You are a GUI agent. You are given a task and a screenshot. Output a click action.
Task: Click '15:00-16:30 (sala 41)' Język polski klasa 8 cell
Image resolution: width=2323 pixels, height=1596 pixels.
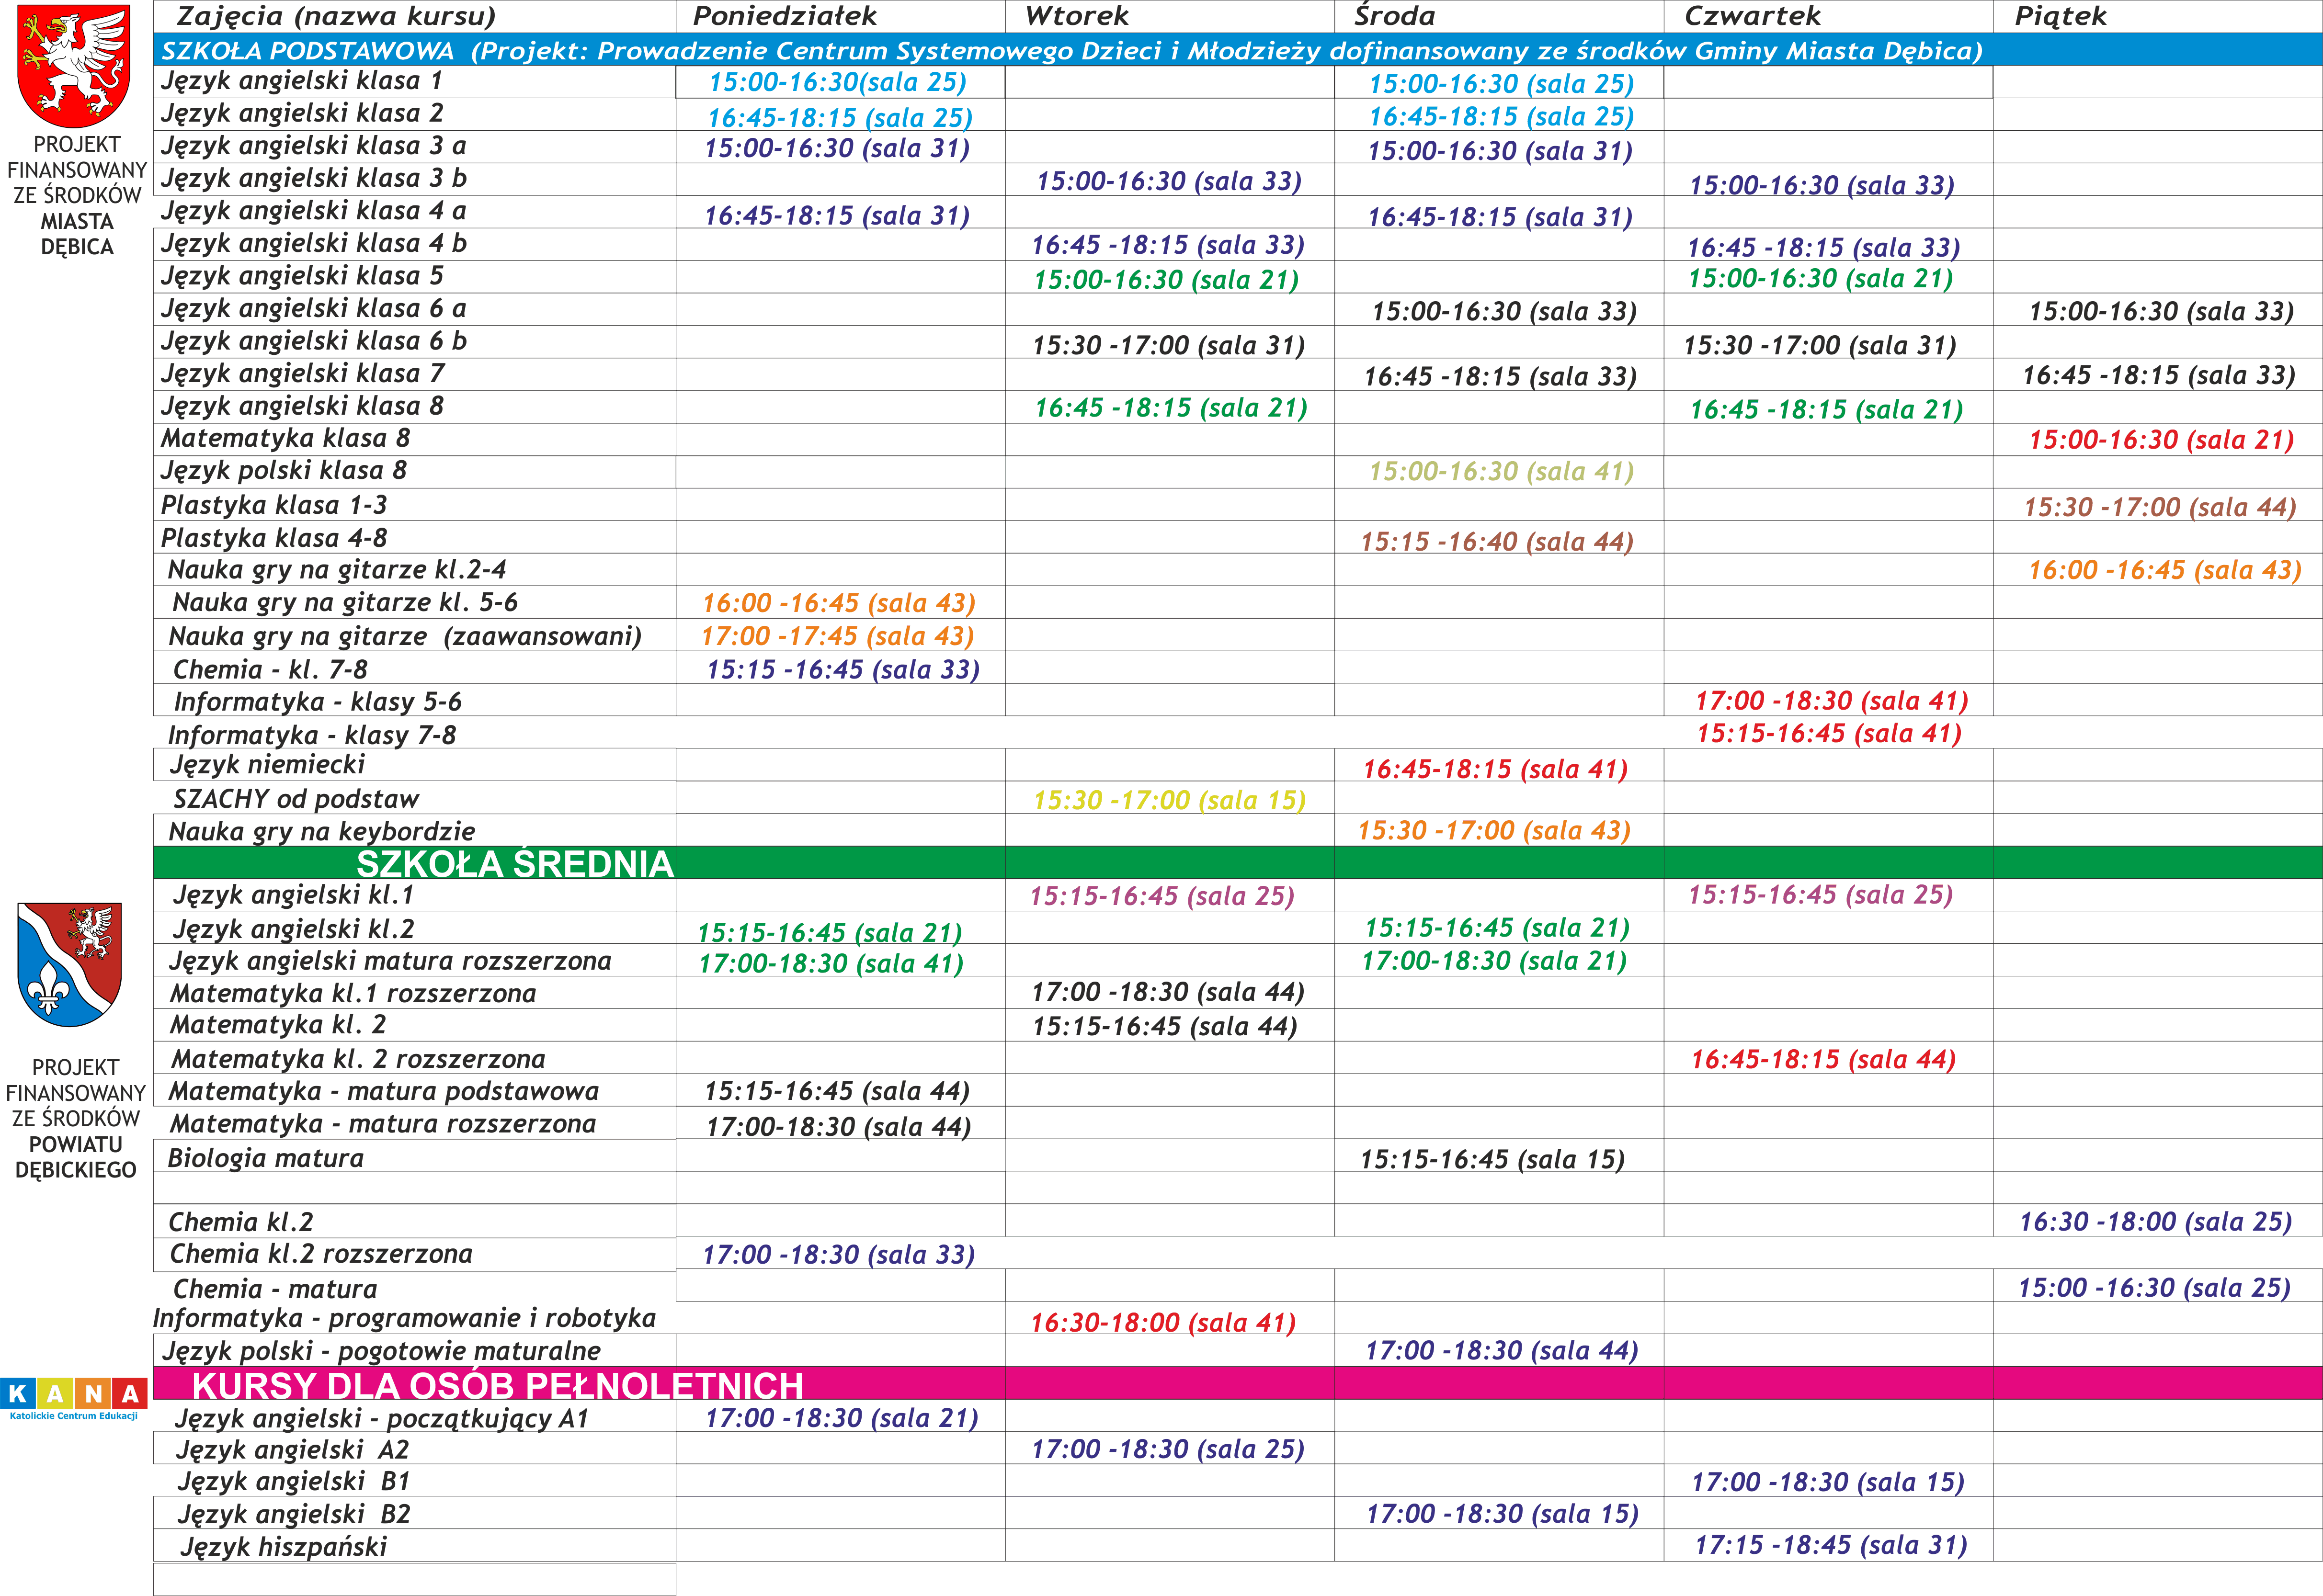(1501, 472)
